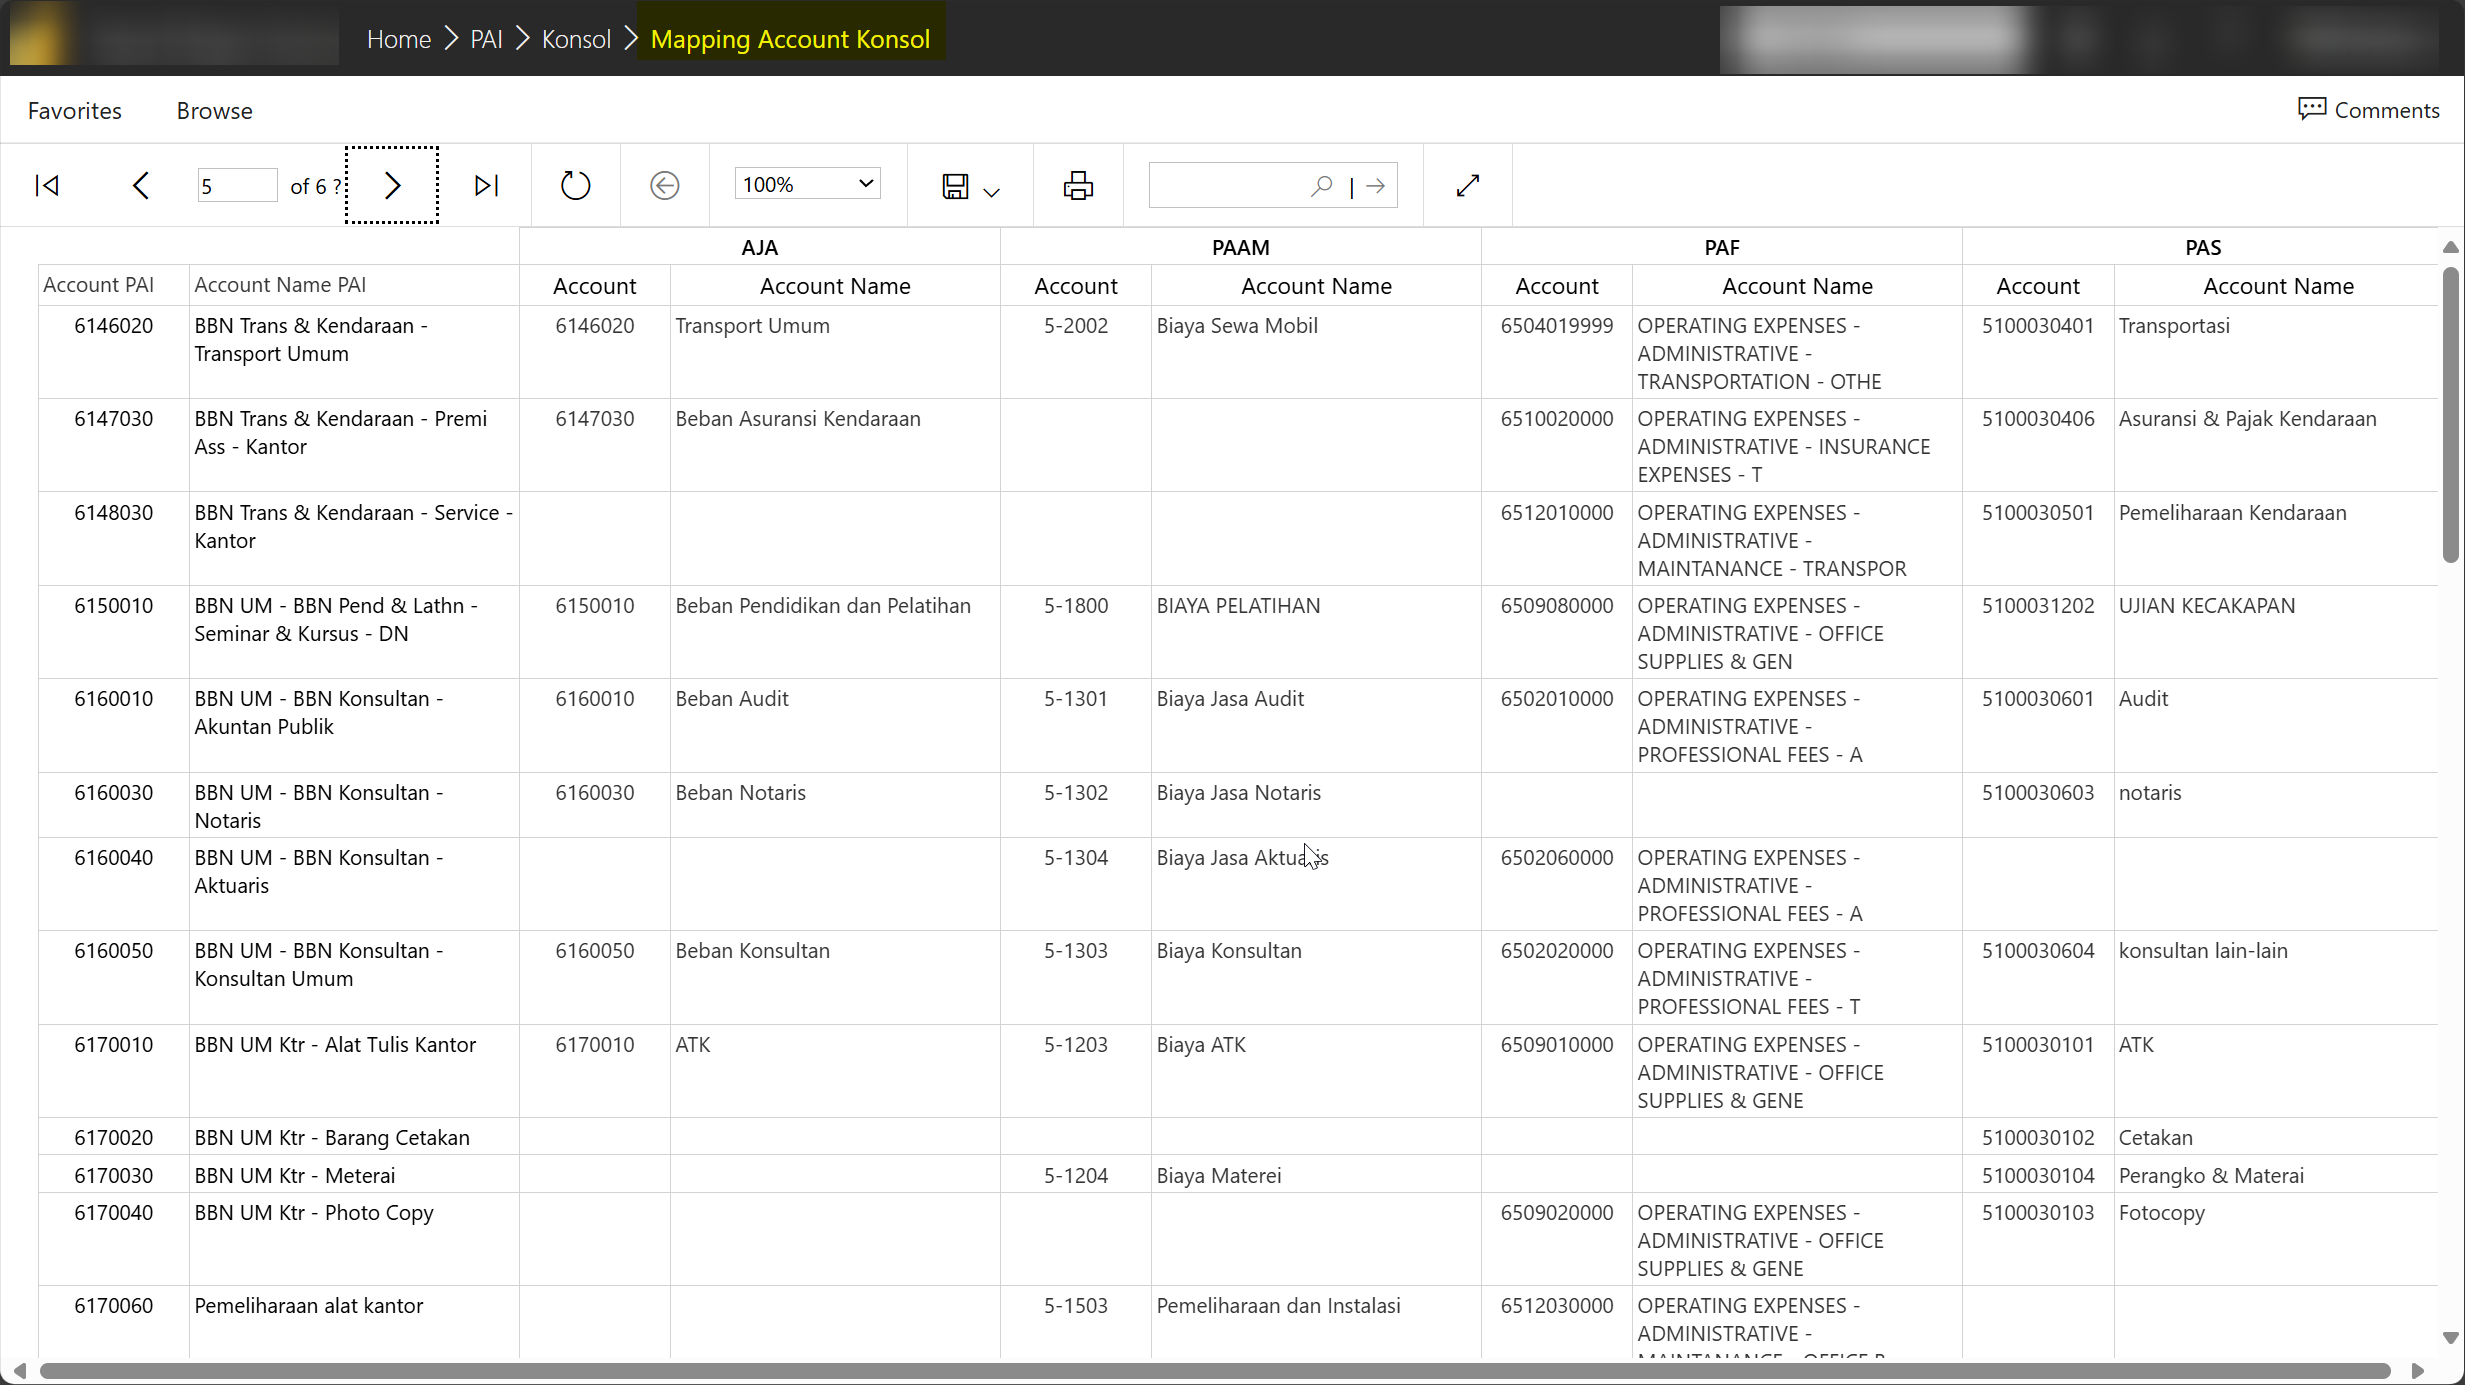The height and width of the screenshot is (1385, 2465).
Task: Click the current page number field
Action: (236, 186)
